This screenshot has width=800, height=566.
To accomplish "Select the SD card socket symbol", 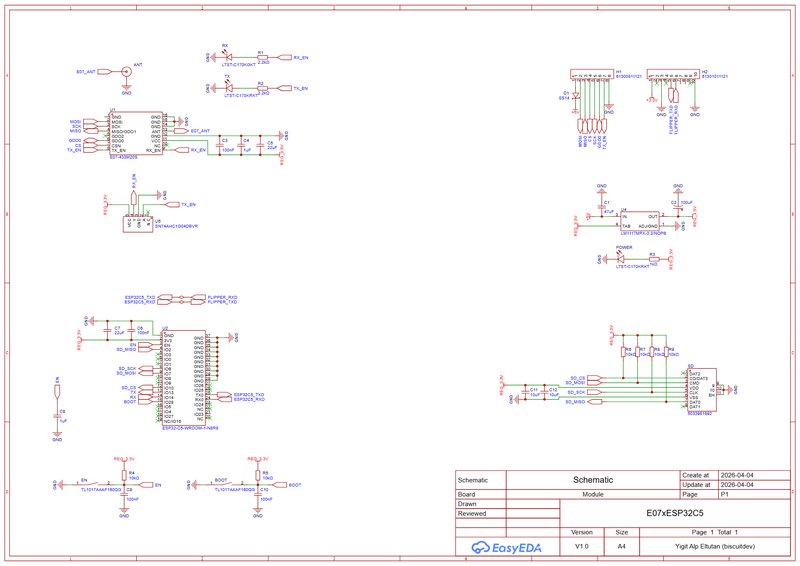I will click(702, 390).
